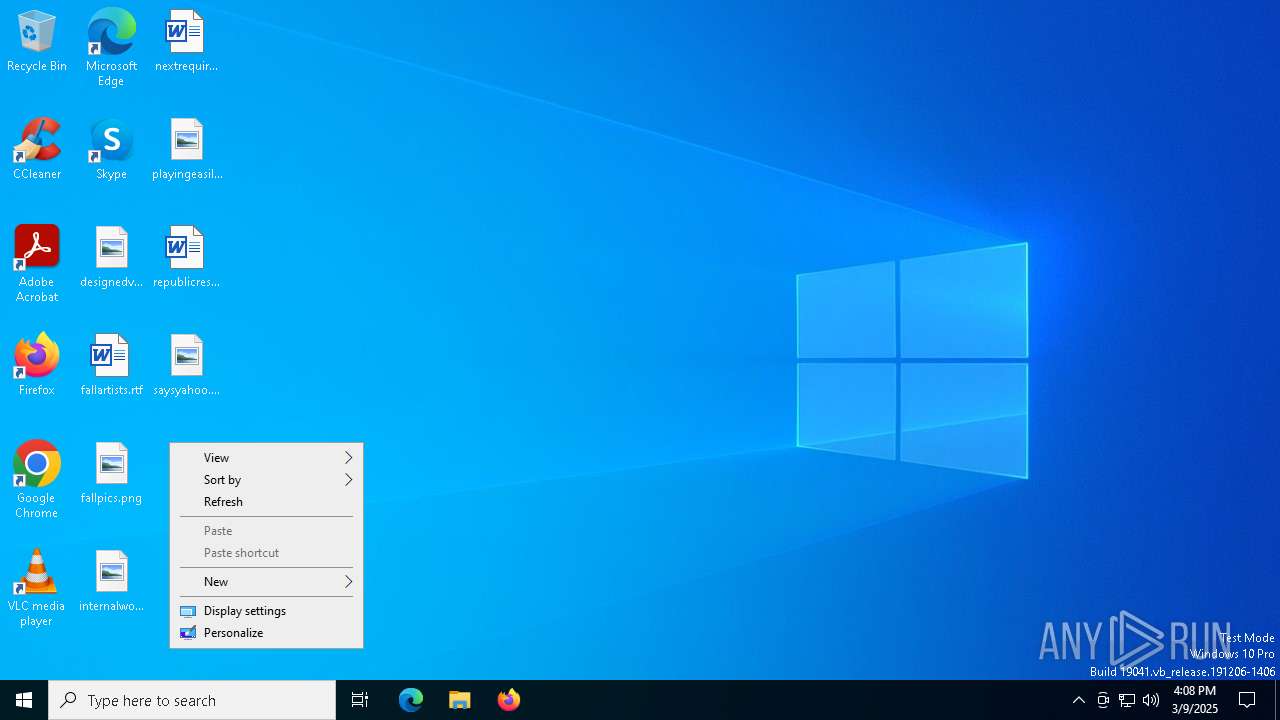1280x720 pixels.
Task: Select the playingeasil... image file
Action: point(187,150)
